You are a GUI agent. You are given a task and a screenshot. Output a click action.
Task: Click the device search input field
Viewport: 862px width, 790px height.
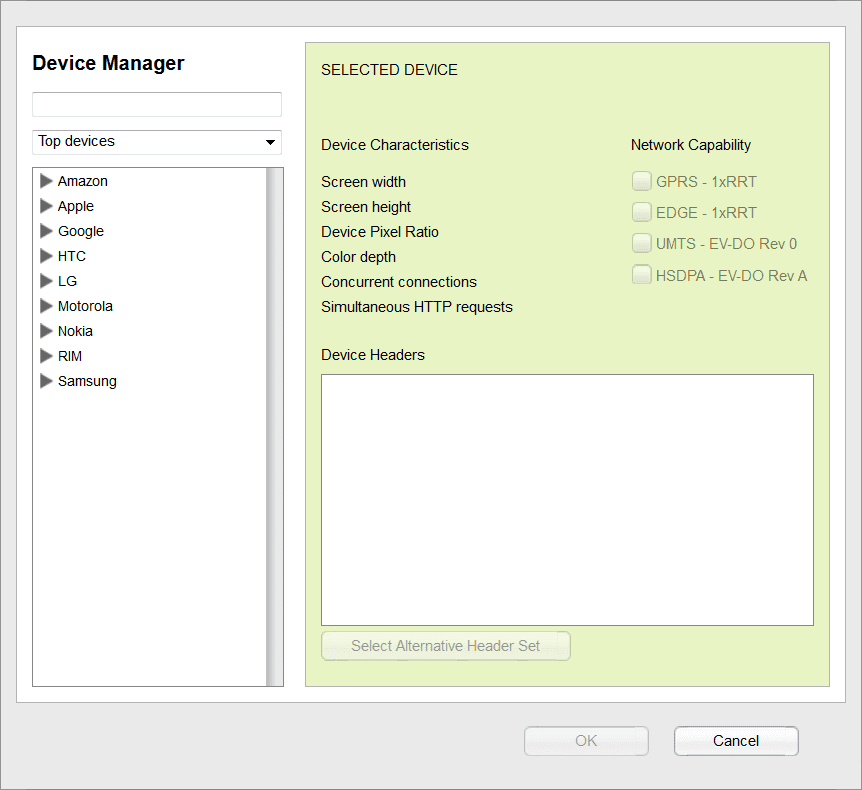pyautogui.click(x=157, y=104)
